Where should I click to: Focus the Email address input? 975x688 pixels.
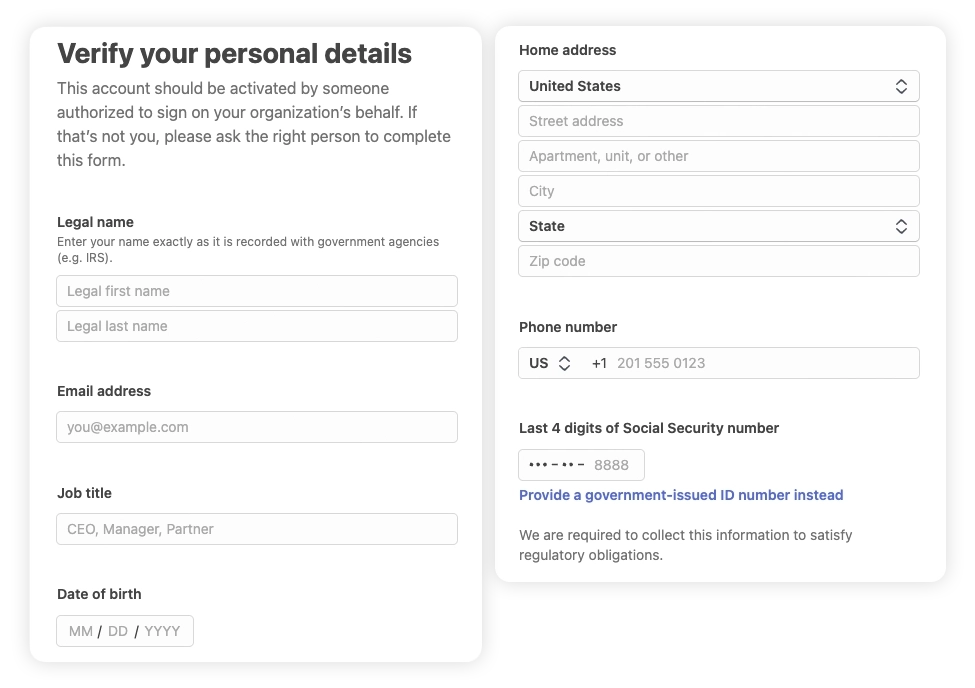[x=257, y=427]
